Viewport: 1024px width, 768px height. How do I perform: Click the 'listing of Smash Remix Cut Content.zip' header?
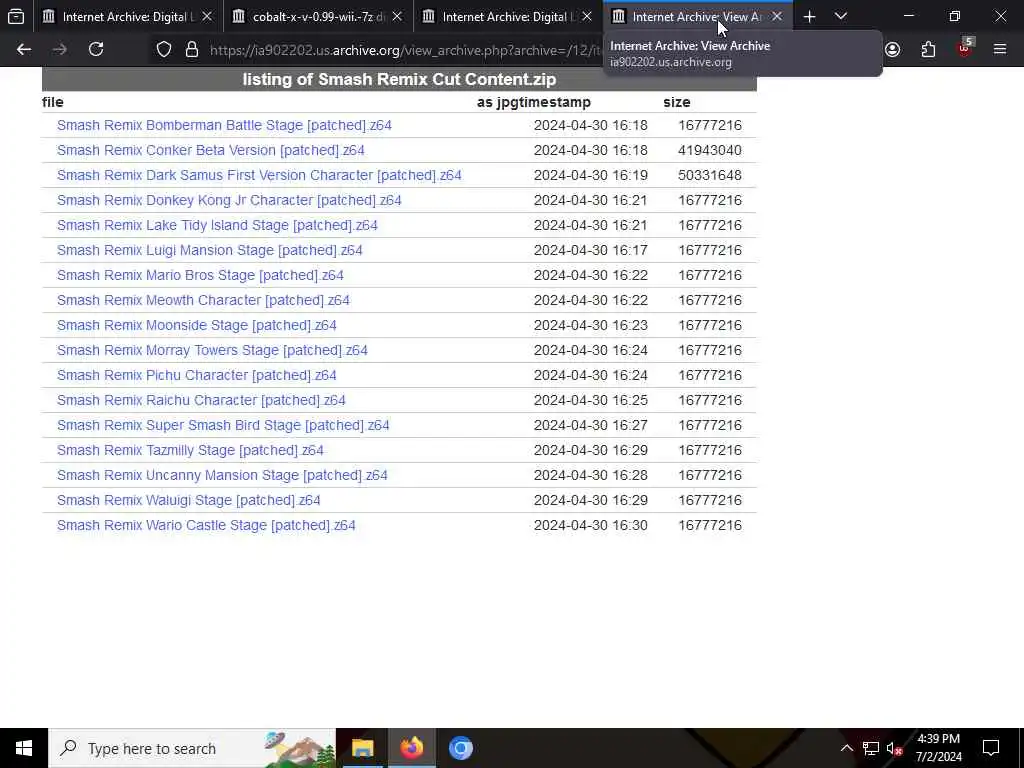click(x=399, y=79)
